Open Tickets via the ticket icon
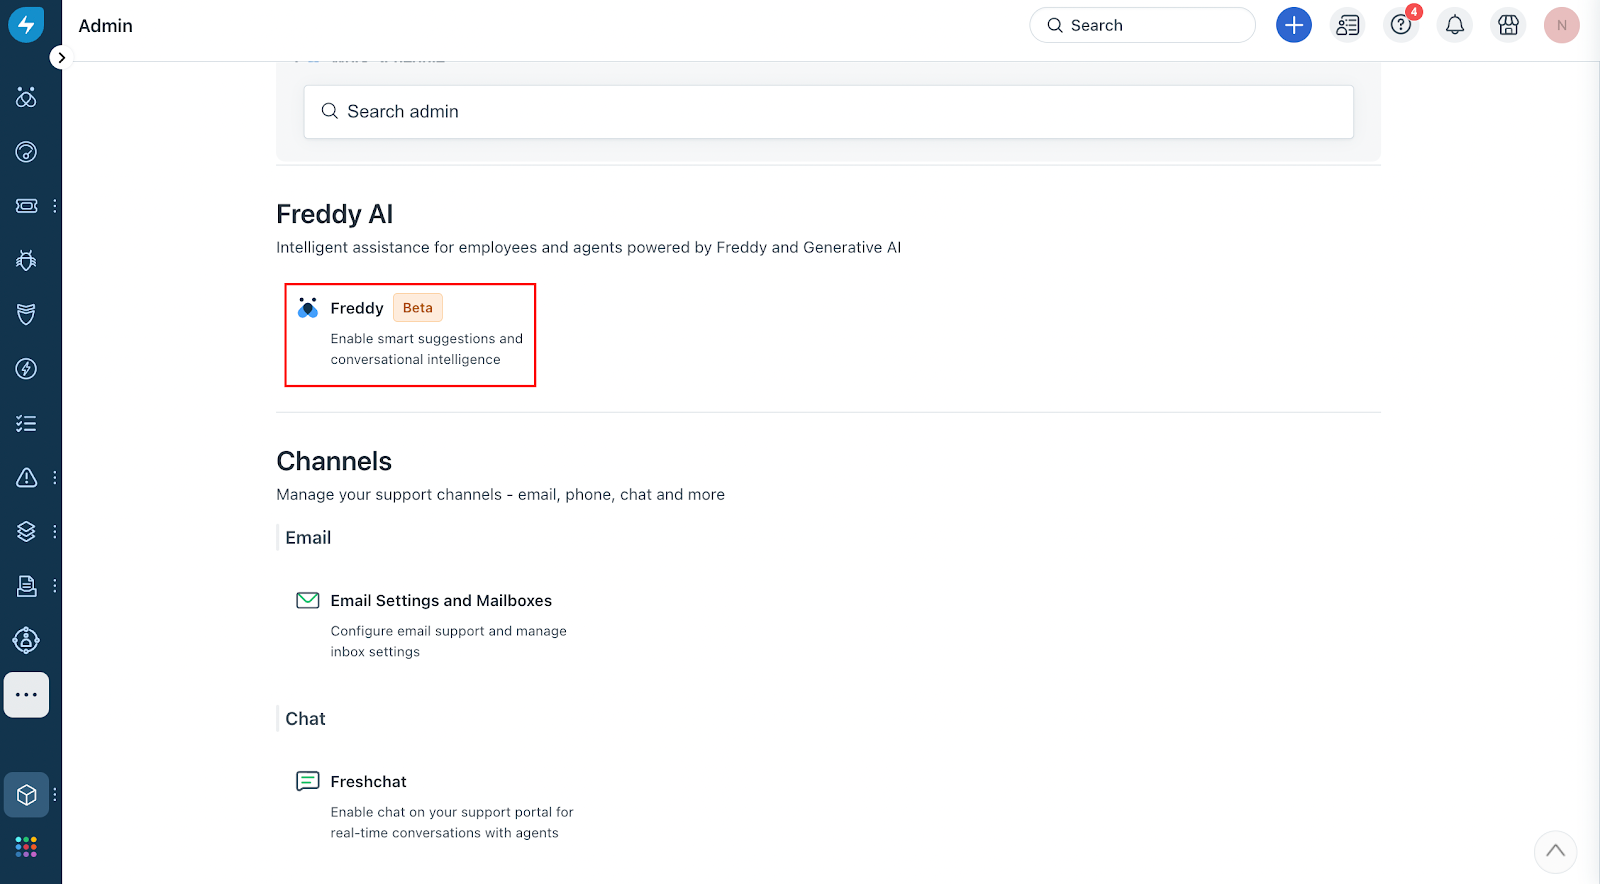 26,206
